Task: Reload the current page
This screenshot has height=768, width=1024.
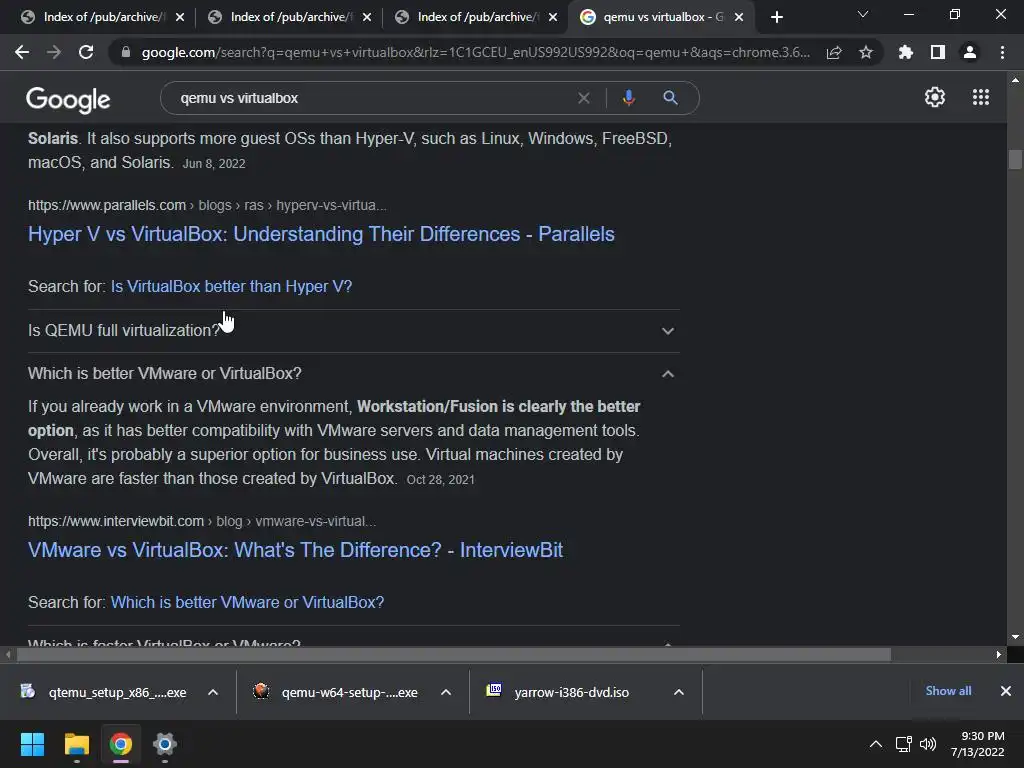Action: point(86,52)
